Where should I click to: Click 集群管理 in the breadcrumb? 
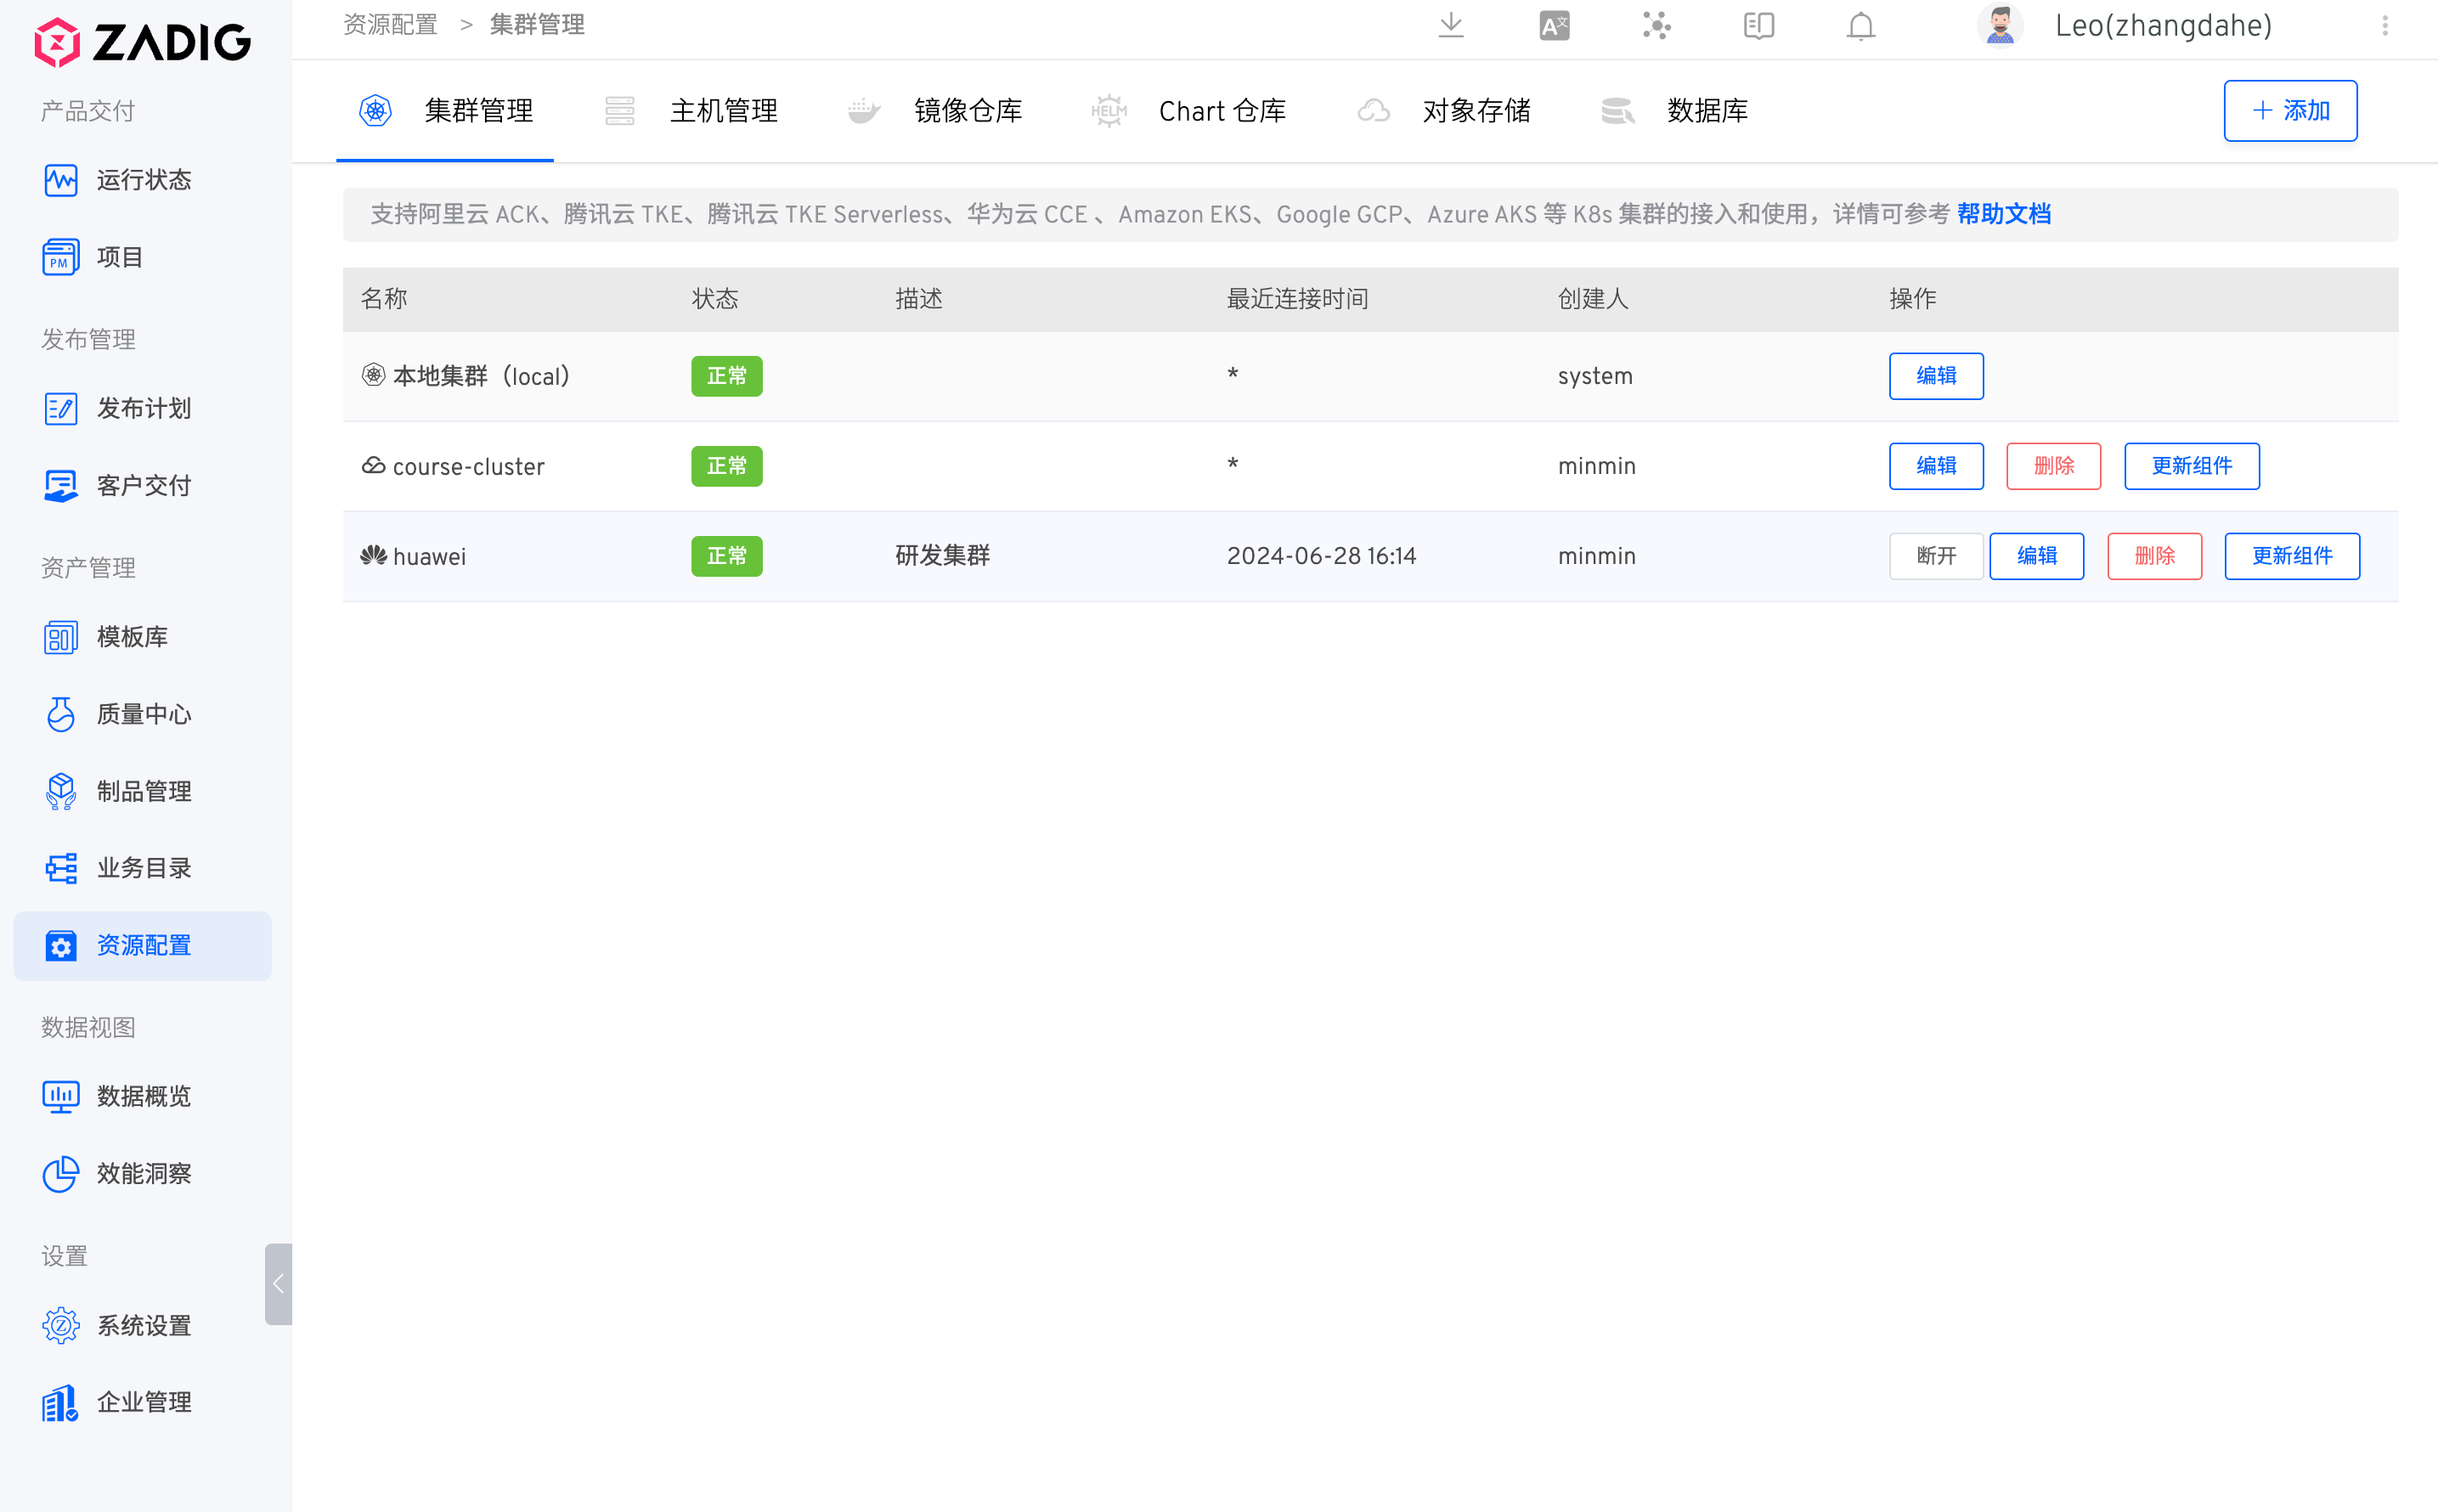[537, 25]
